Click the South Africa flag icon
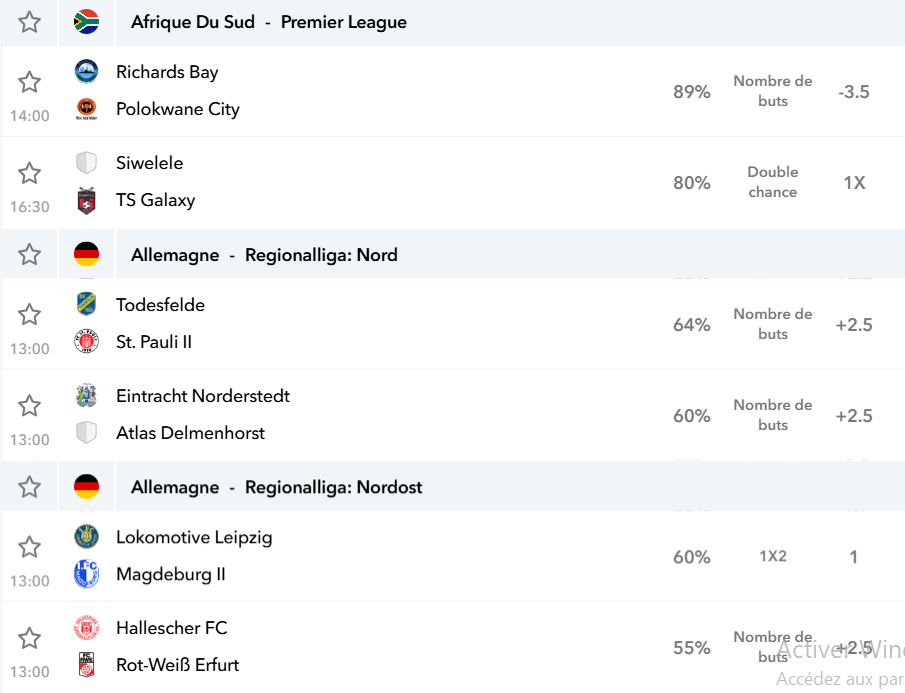The image size is (905, 693). point(87,22)
